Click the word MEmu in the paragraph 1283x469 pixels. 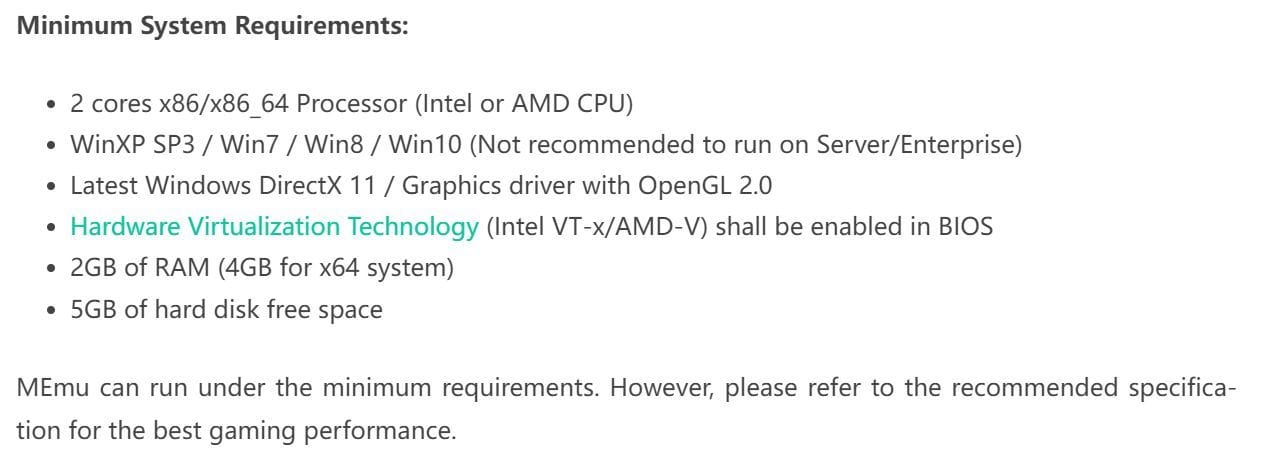pyautogui.click(x=51, y=388)
